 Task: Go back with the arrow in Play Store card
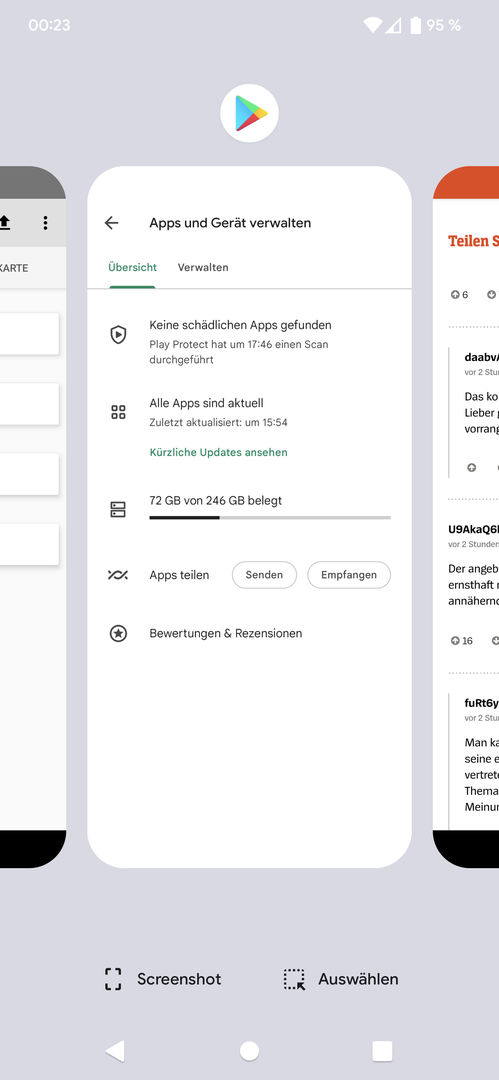[x=112, y=223]
